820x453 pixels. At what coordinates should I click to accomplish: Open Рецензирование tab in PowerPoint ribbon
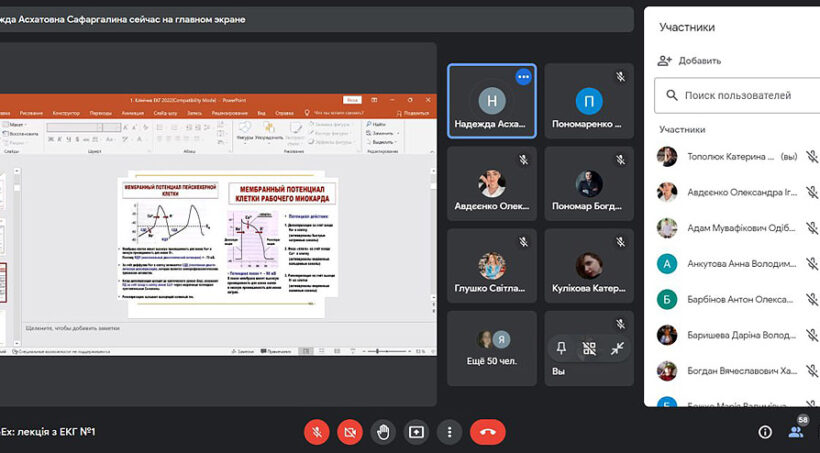tap(230, 113)
